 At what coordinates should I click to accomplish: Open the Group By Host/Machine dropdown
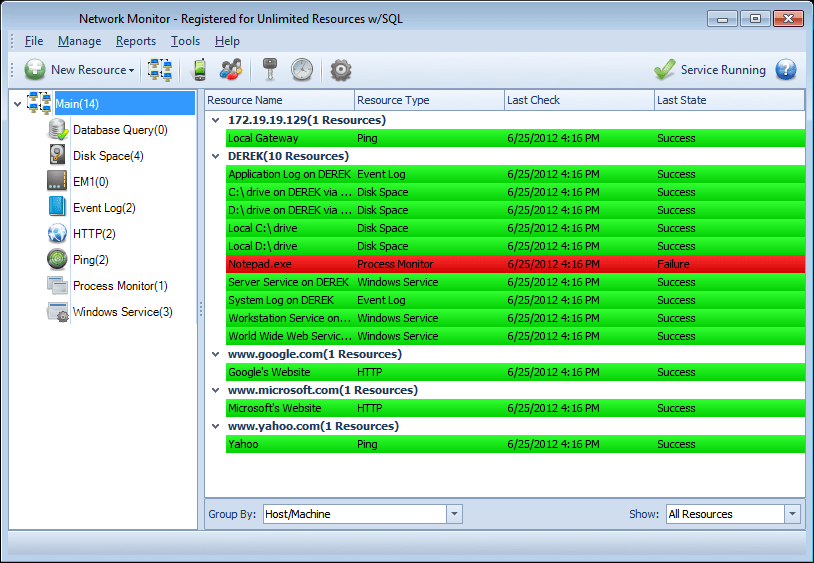coord(454,514)
